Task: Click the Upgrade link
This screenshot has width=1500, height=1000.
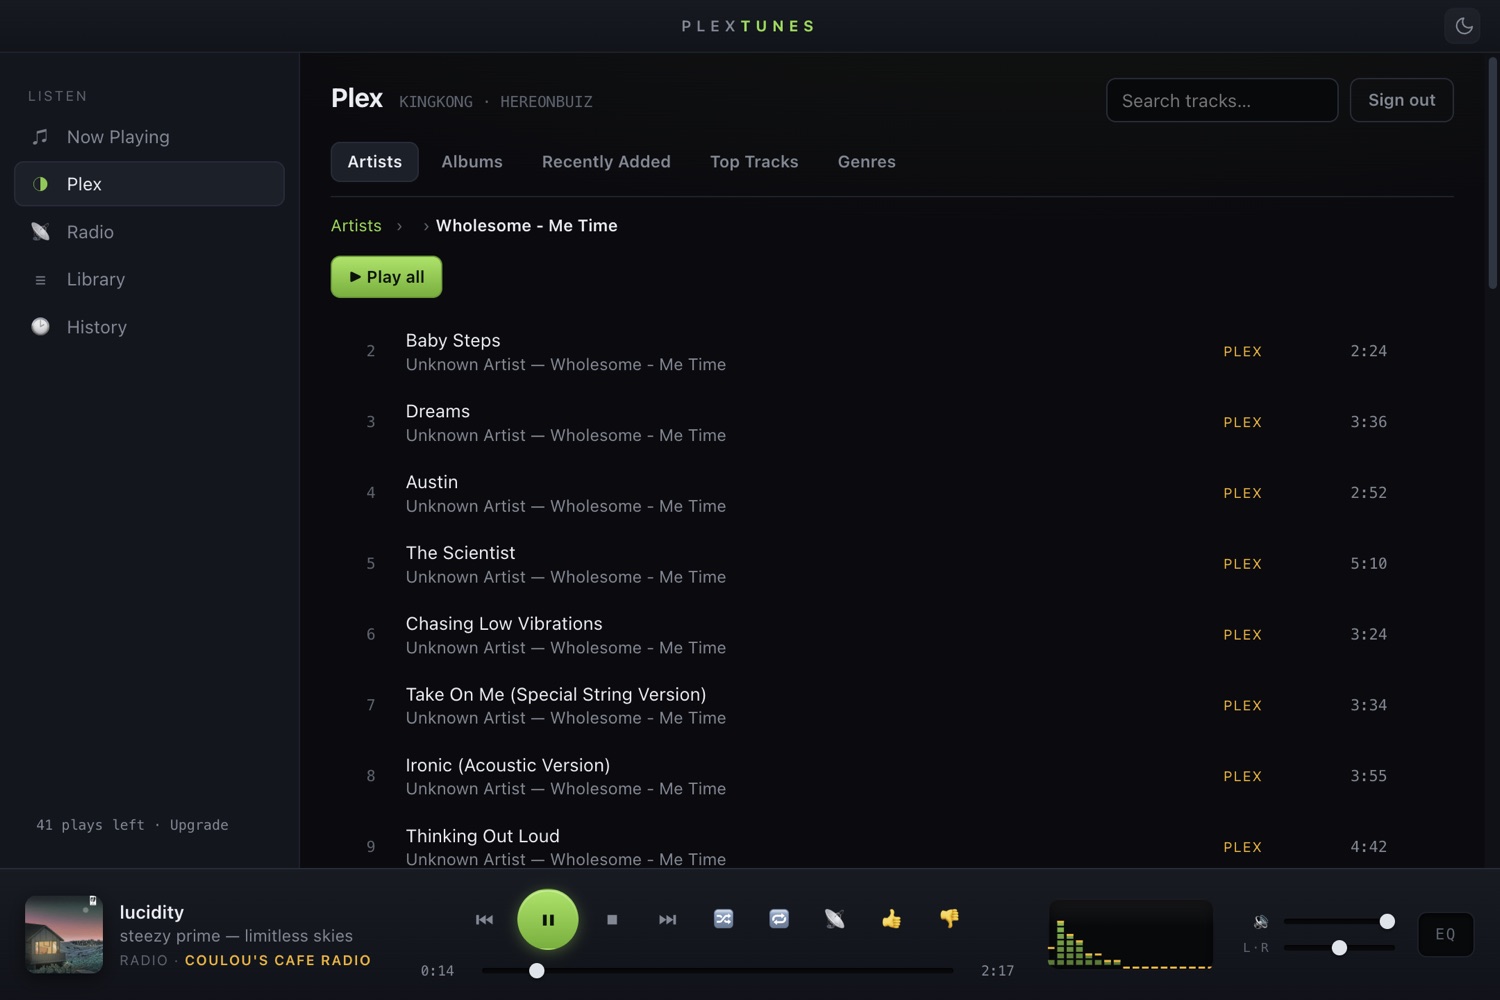Action: click(199, 825)
